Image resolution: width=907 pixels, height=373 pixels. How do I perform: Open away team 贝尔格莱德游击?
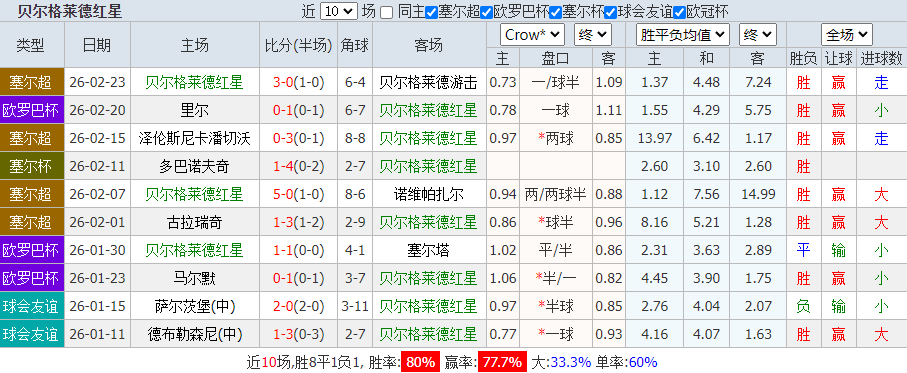tap(429, 82)
